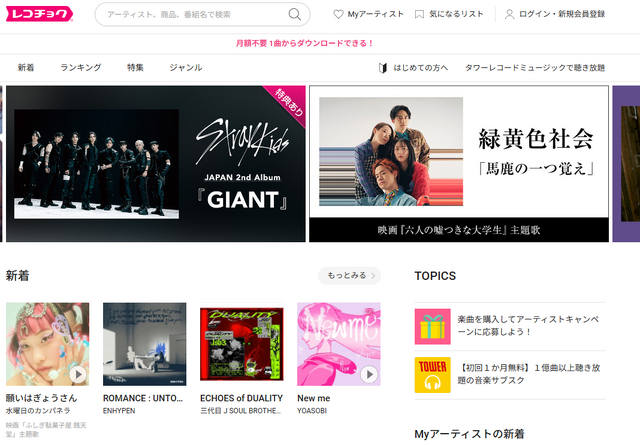Open the bookmark wishlist icon
The width and height of the screenshot is (640, 445).
420,15
